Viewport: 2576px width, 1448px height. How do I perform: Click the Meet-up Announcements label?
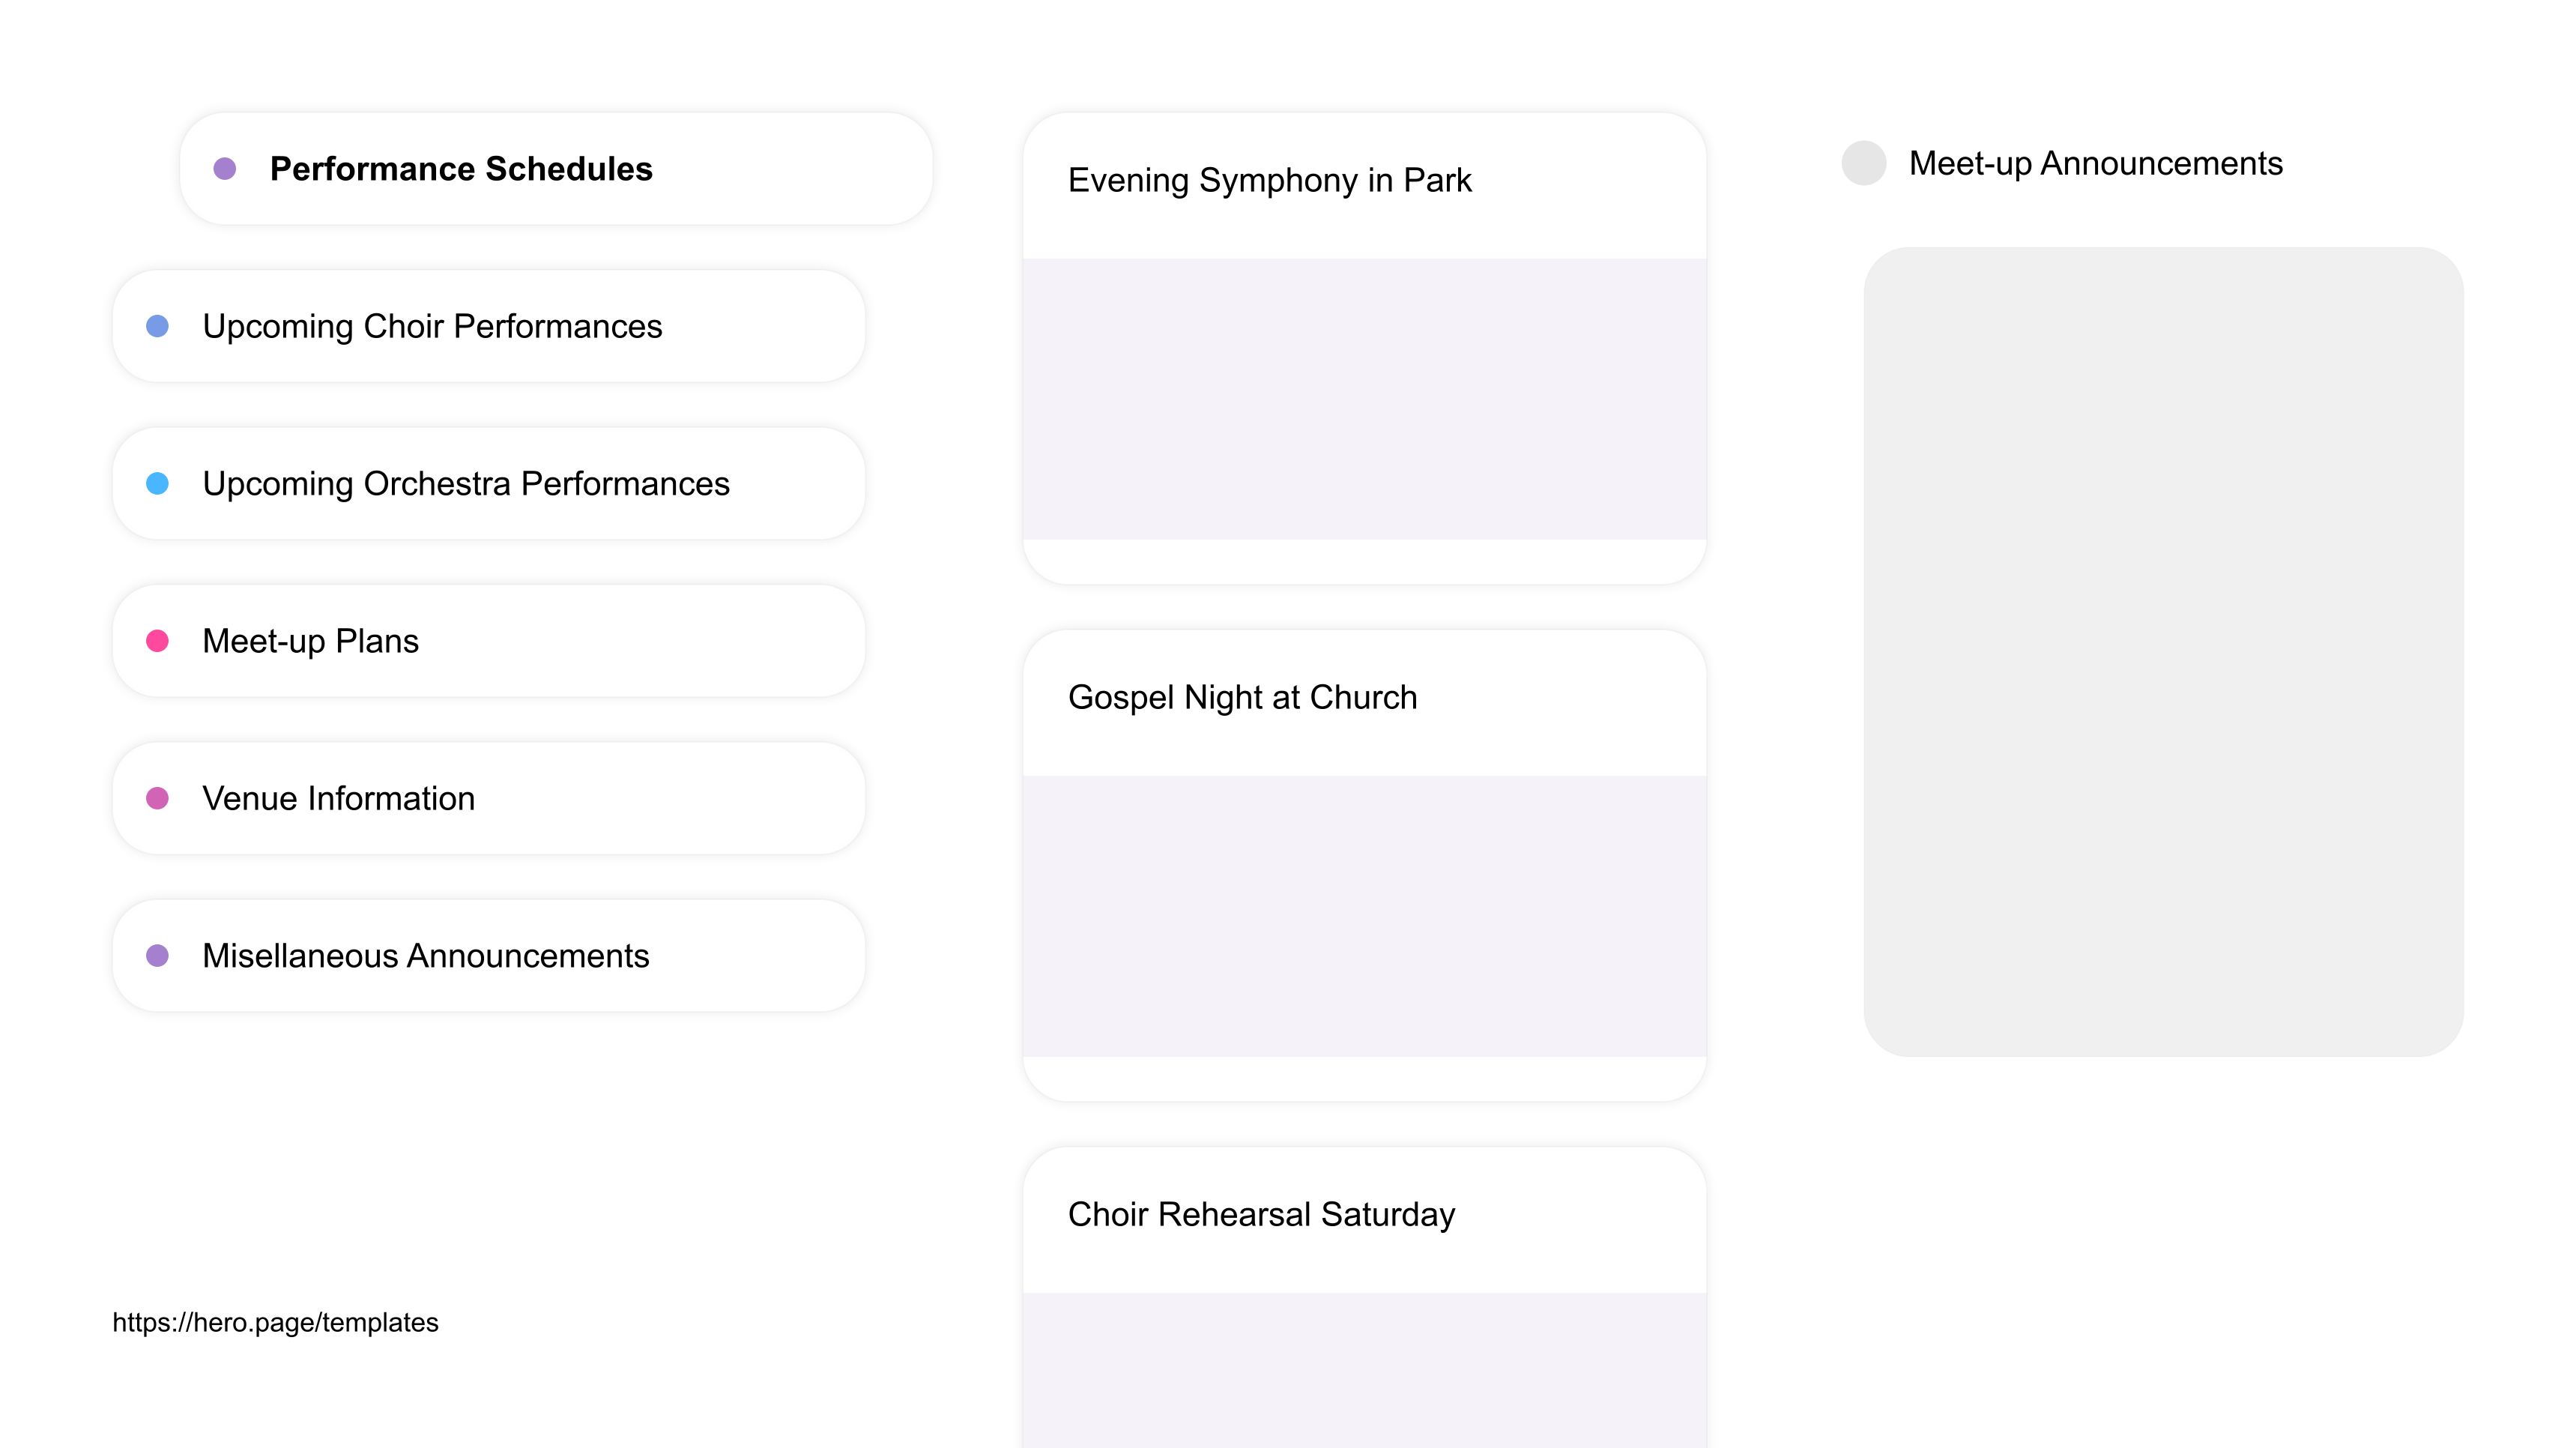pos(2095,163)
